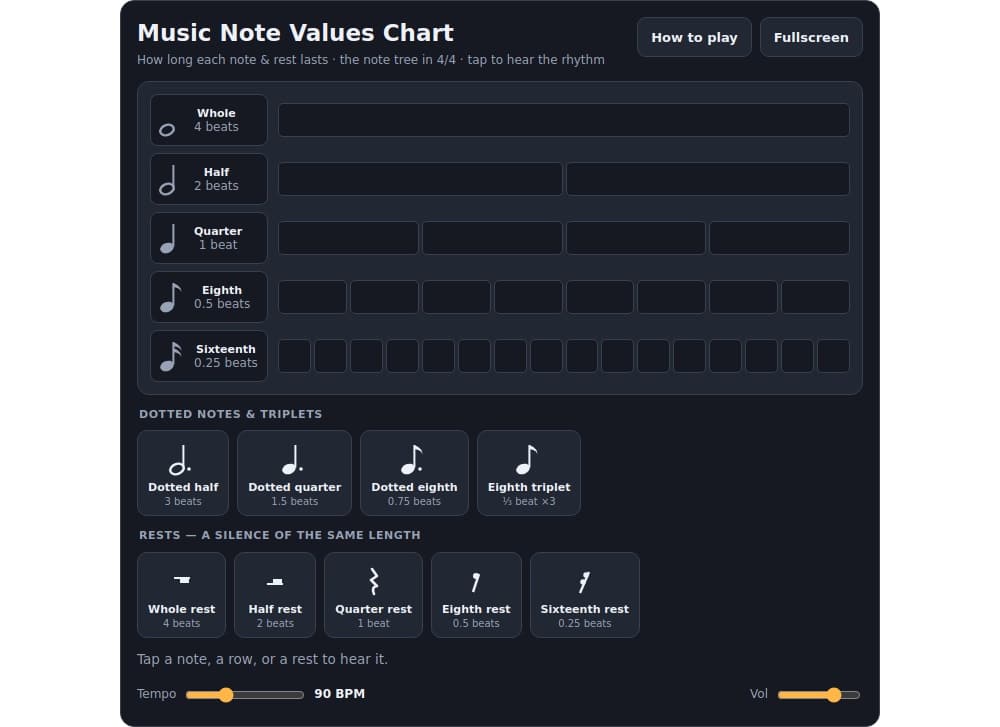The image size is (1000, 727).
Task: Click the '90 BPM' tempo value
Action: pyautogui.click(x=339, y=694)
